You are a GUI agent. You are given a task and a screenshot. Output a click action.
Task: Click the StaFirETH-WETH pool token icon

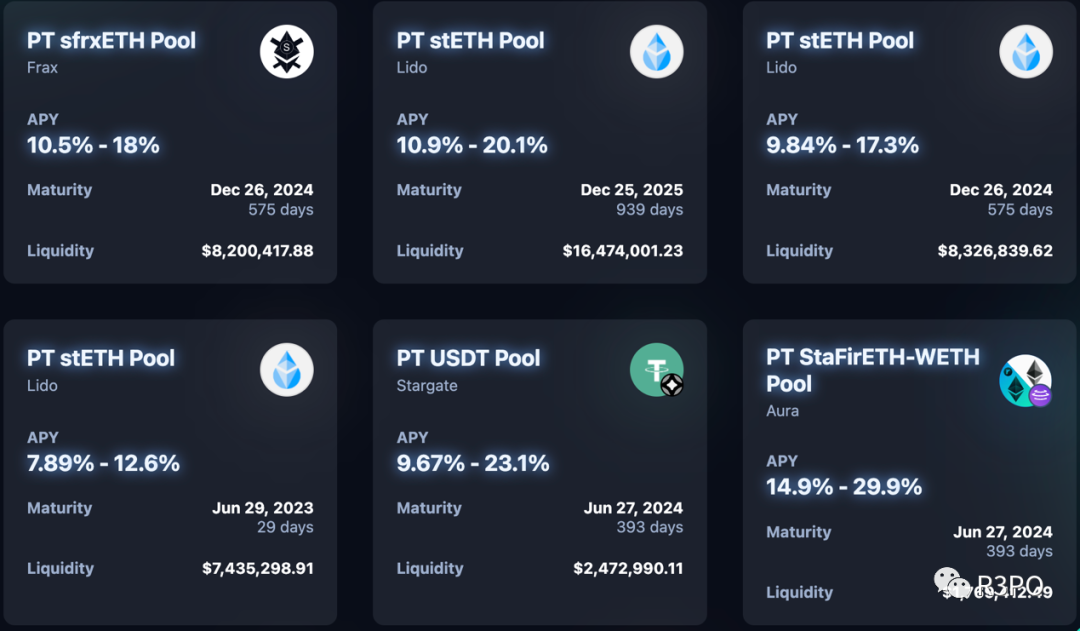[x=1026, y=381]
